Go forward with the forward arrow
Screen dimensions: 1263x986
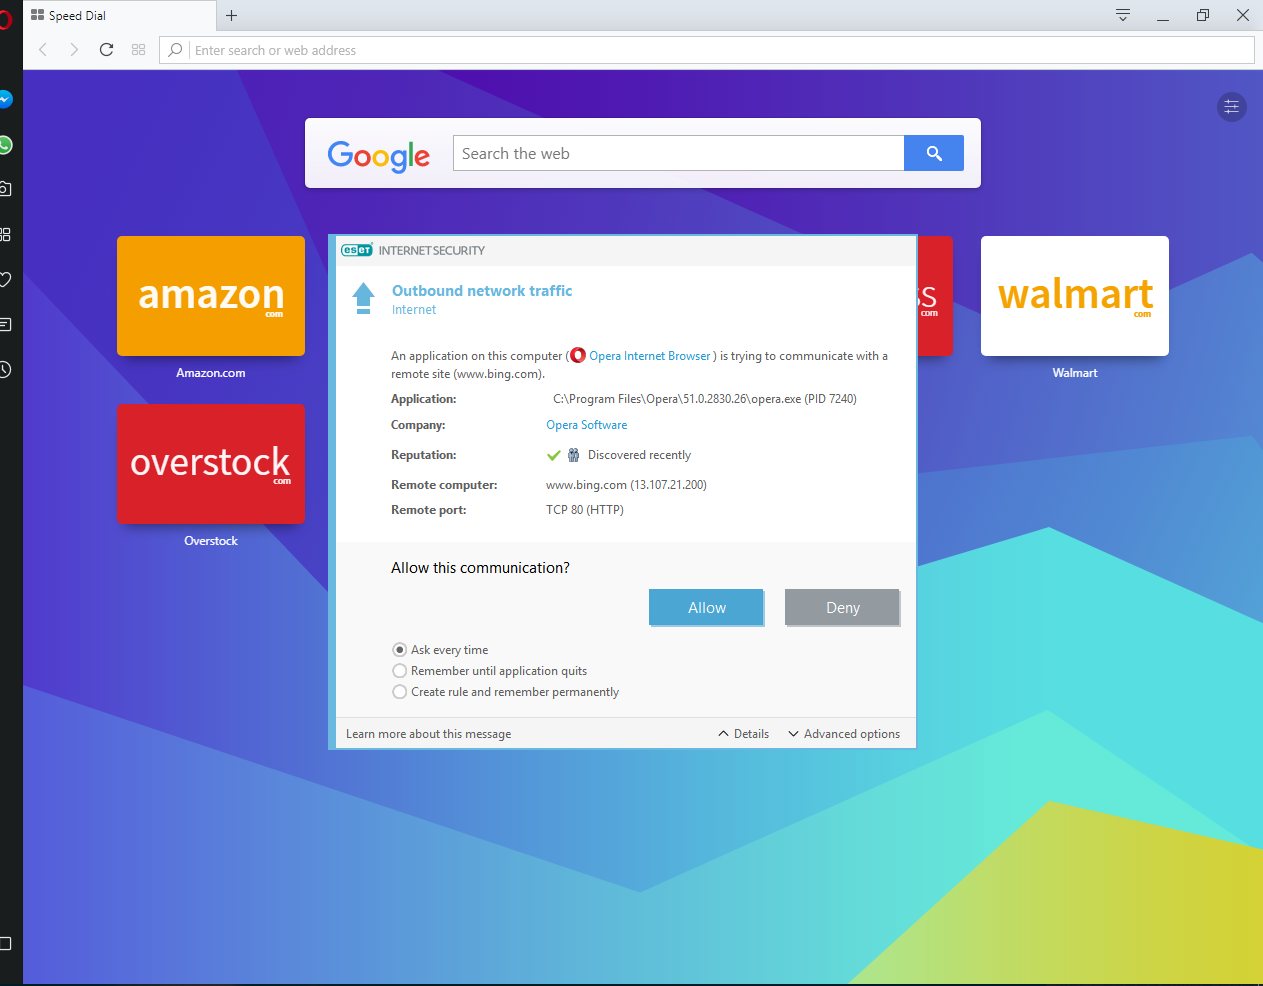pos(74,49)
